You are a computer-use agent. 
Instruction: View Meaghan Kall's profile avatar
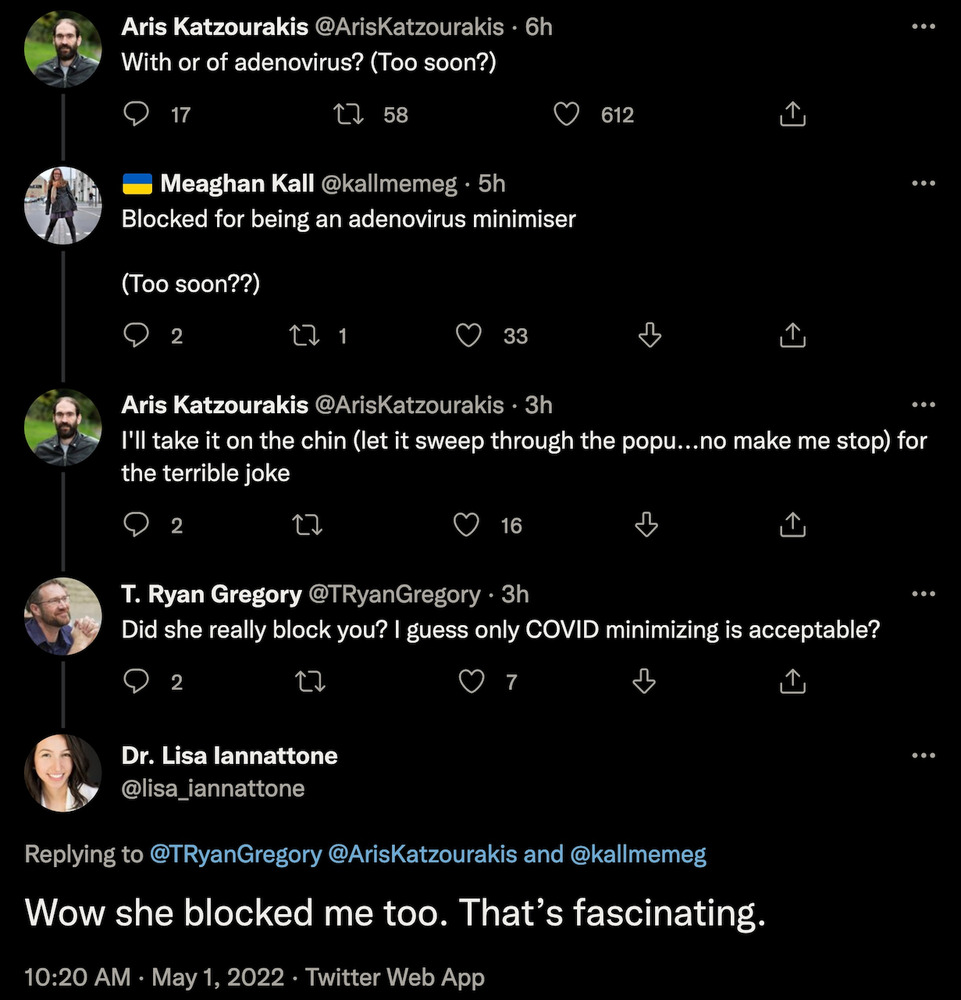point(62,204)
